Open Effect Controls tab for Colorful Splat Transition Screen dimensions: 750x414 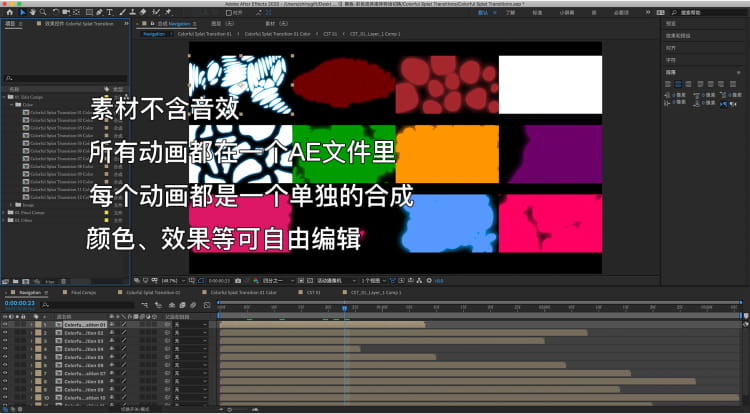point(79,23)
